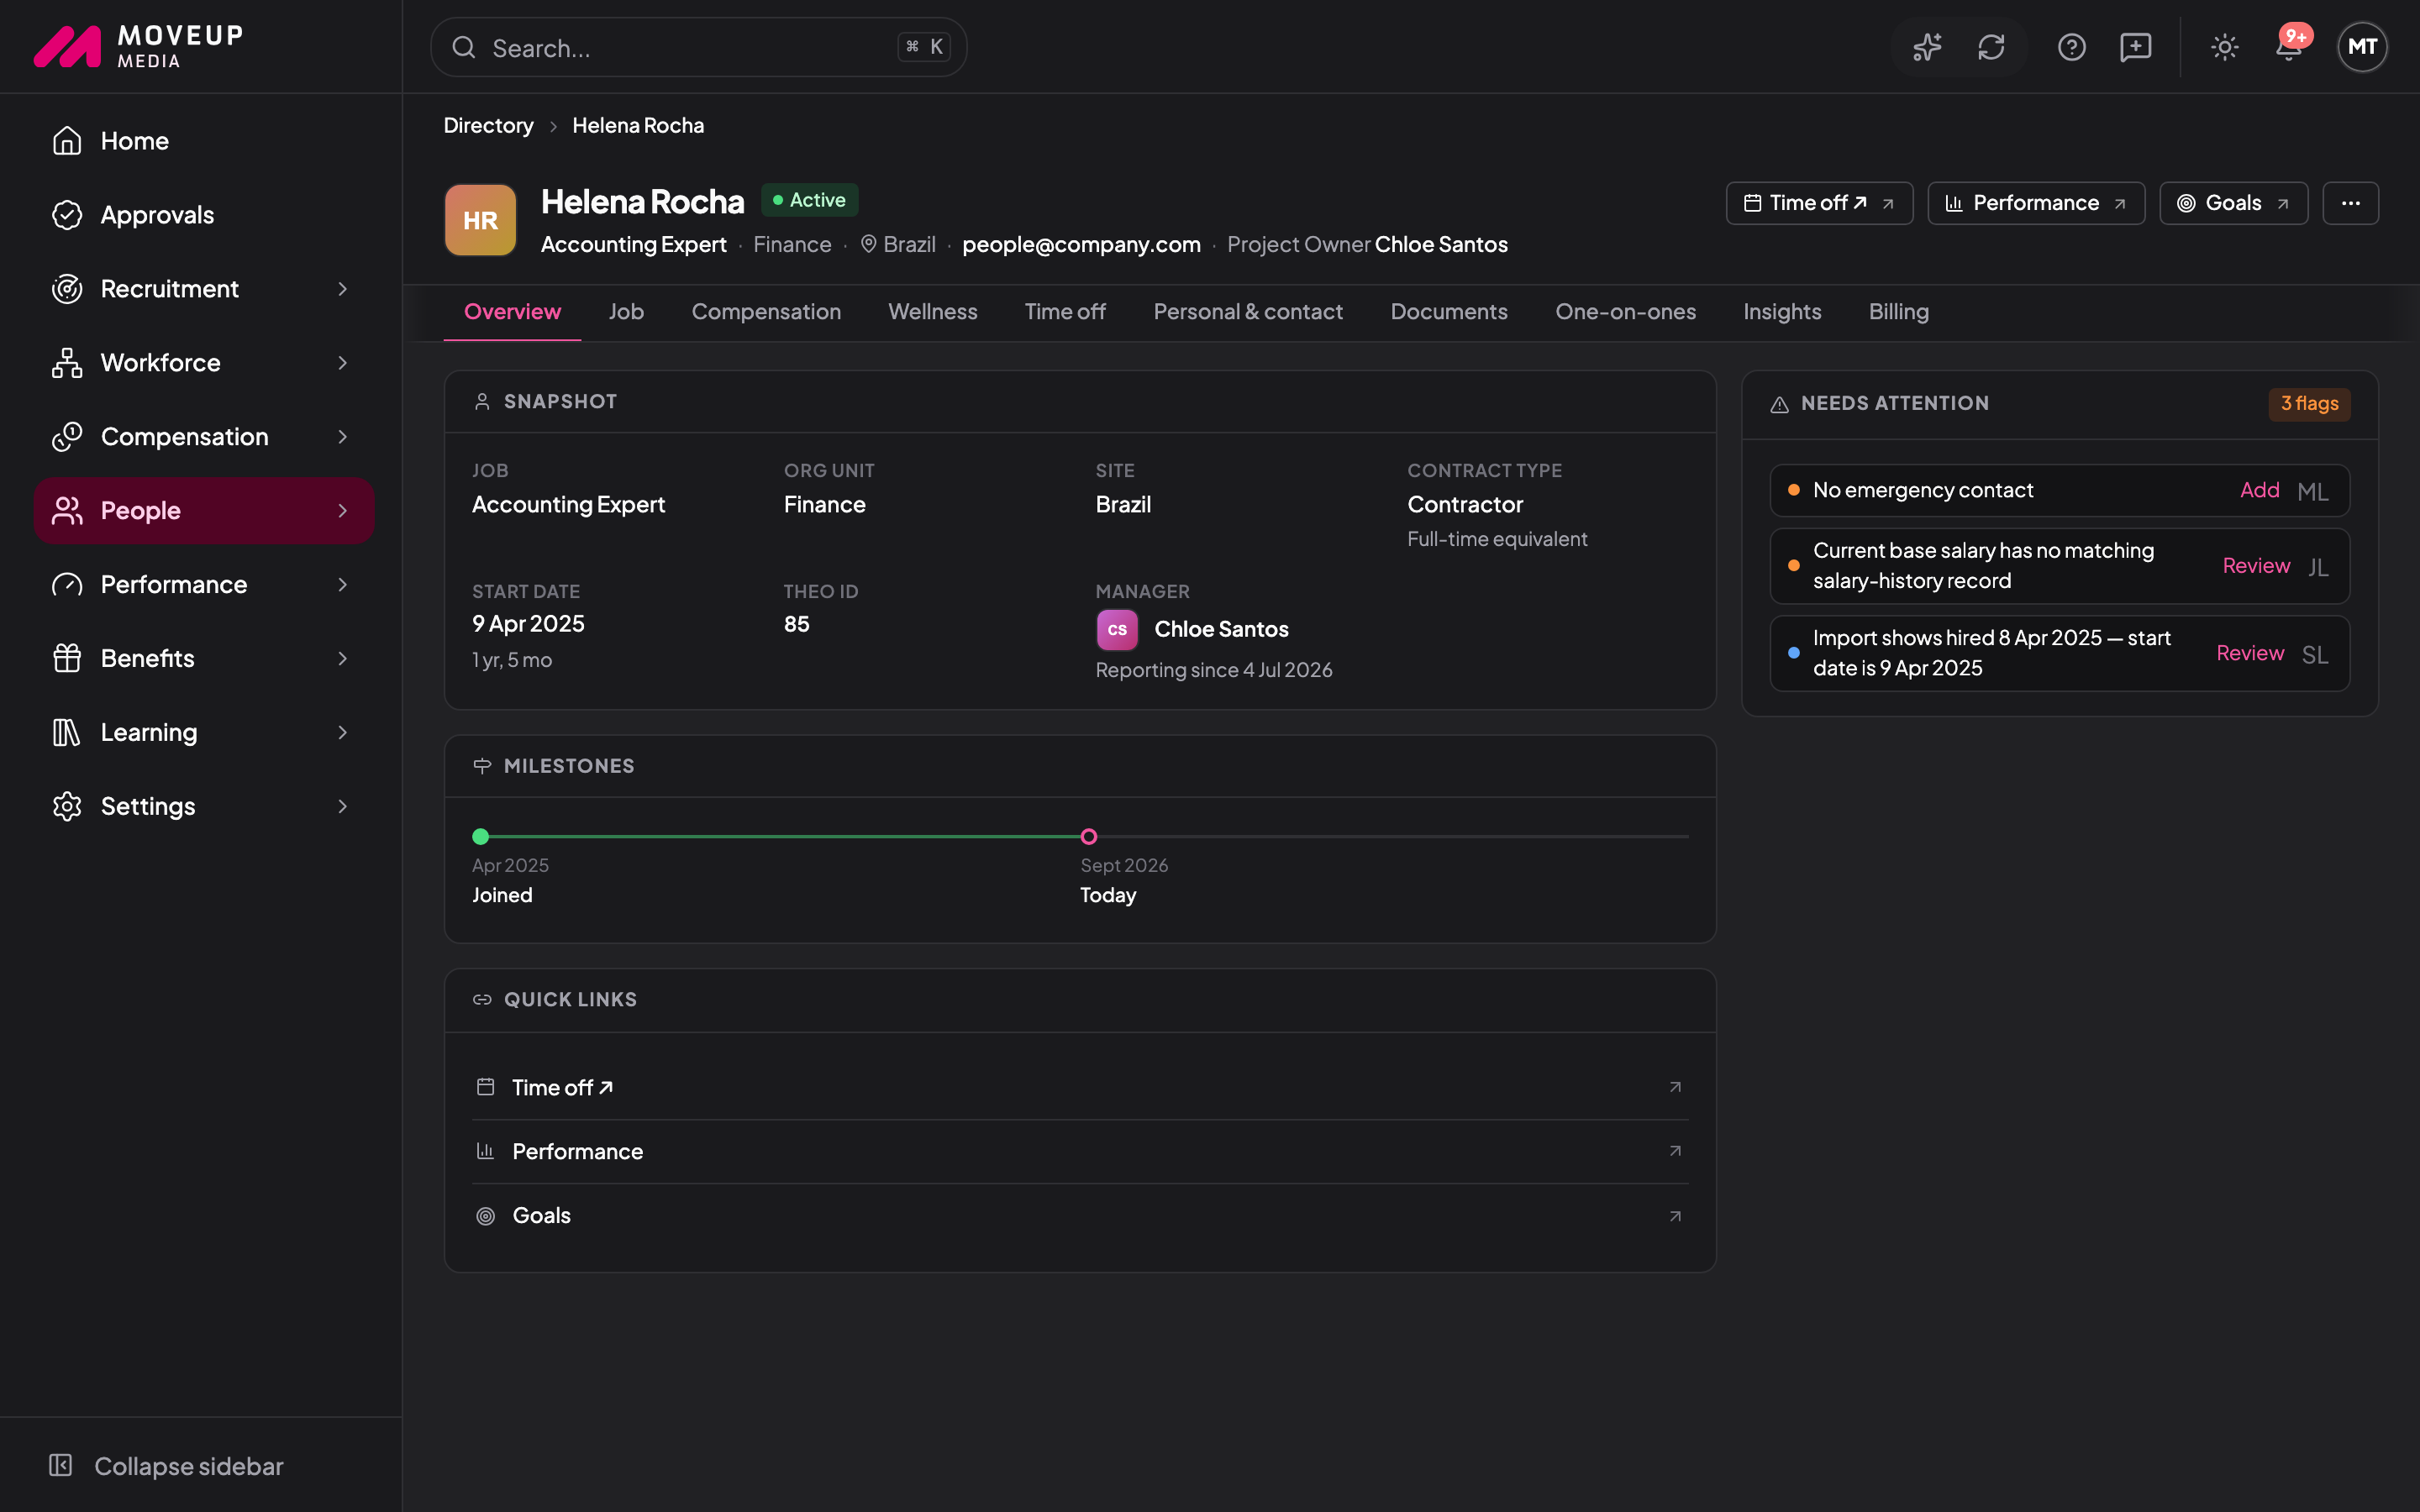Click the Today milestone marker
The height and width of the screenshot is (1512, 2420).
tap(1089, 836)
